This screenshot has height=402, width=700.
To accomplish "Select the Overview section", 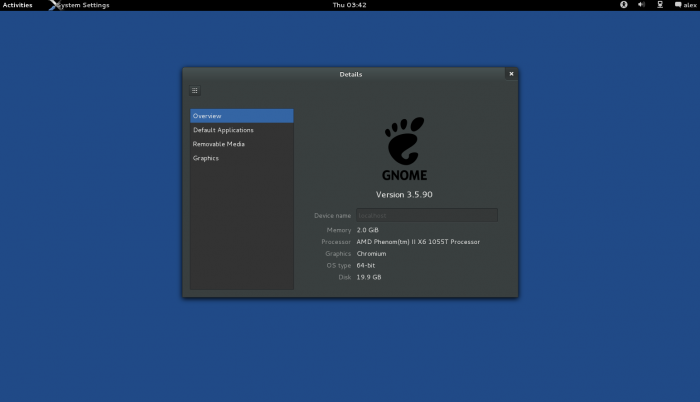I will 242,116.
